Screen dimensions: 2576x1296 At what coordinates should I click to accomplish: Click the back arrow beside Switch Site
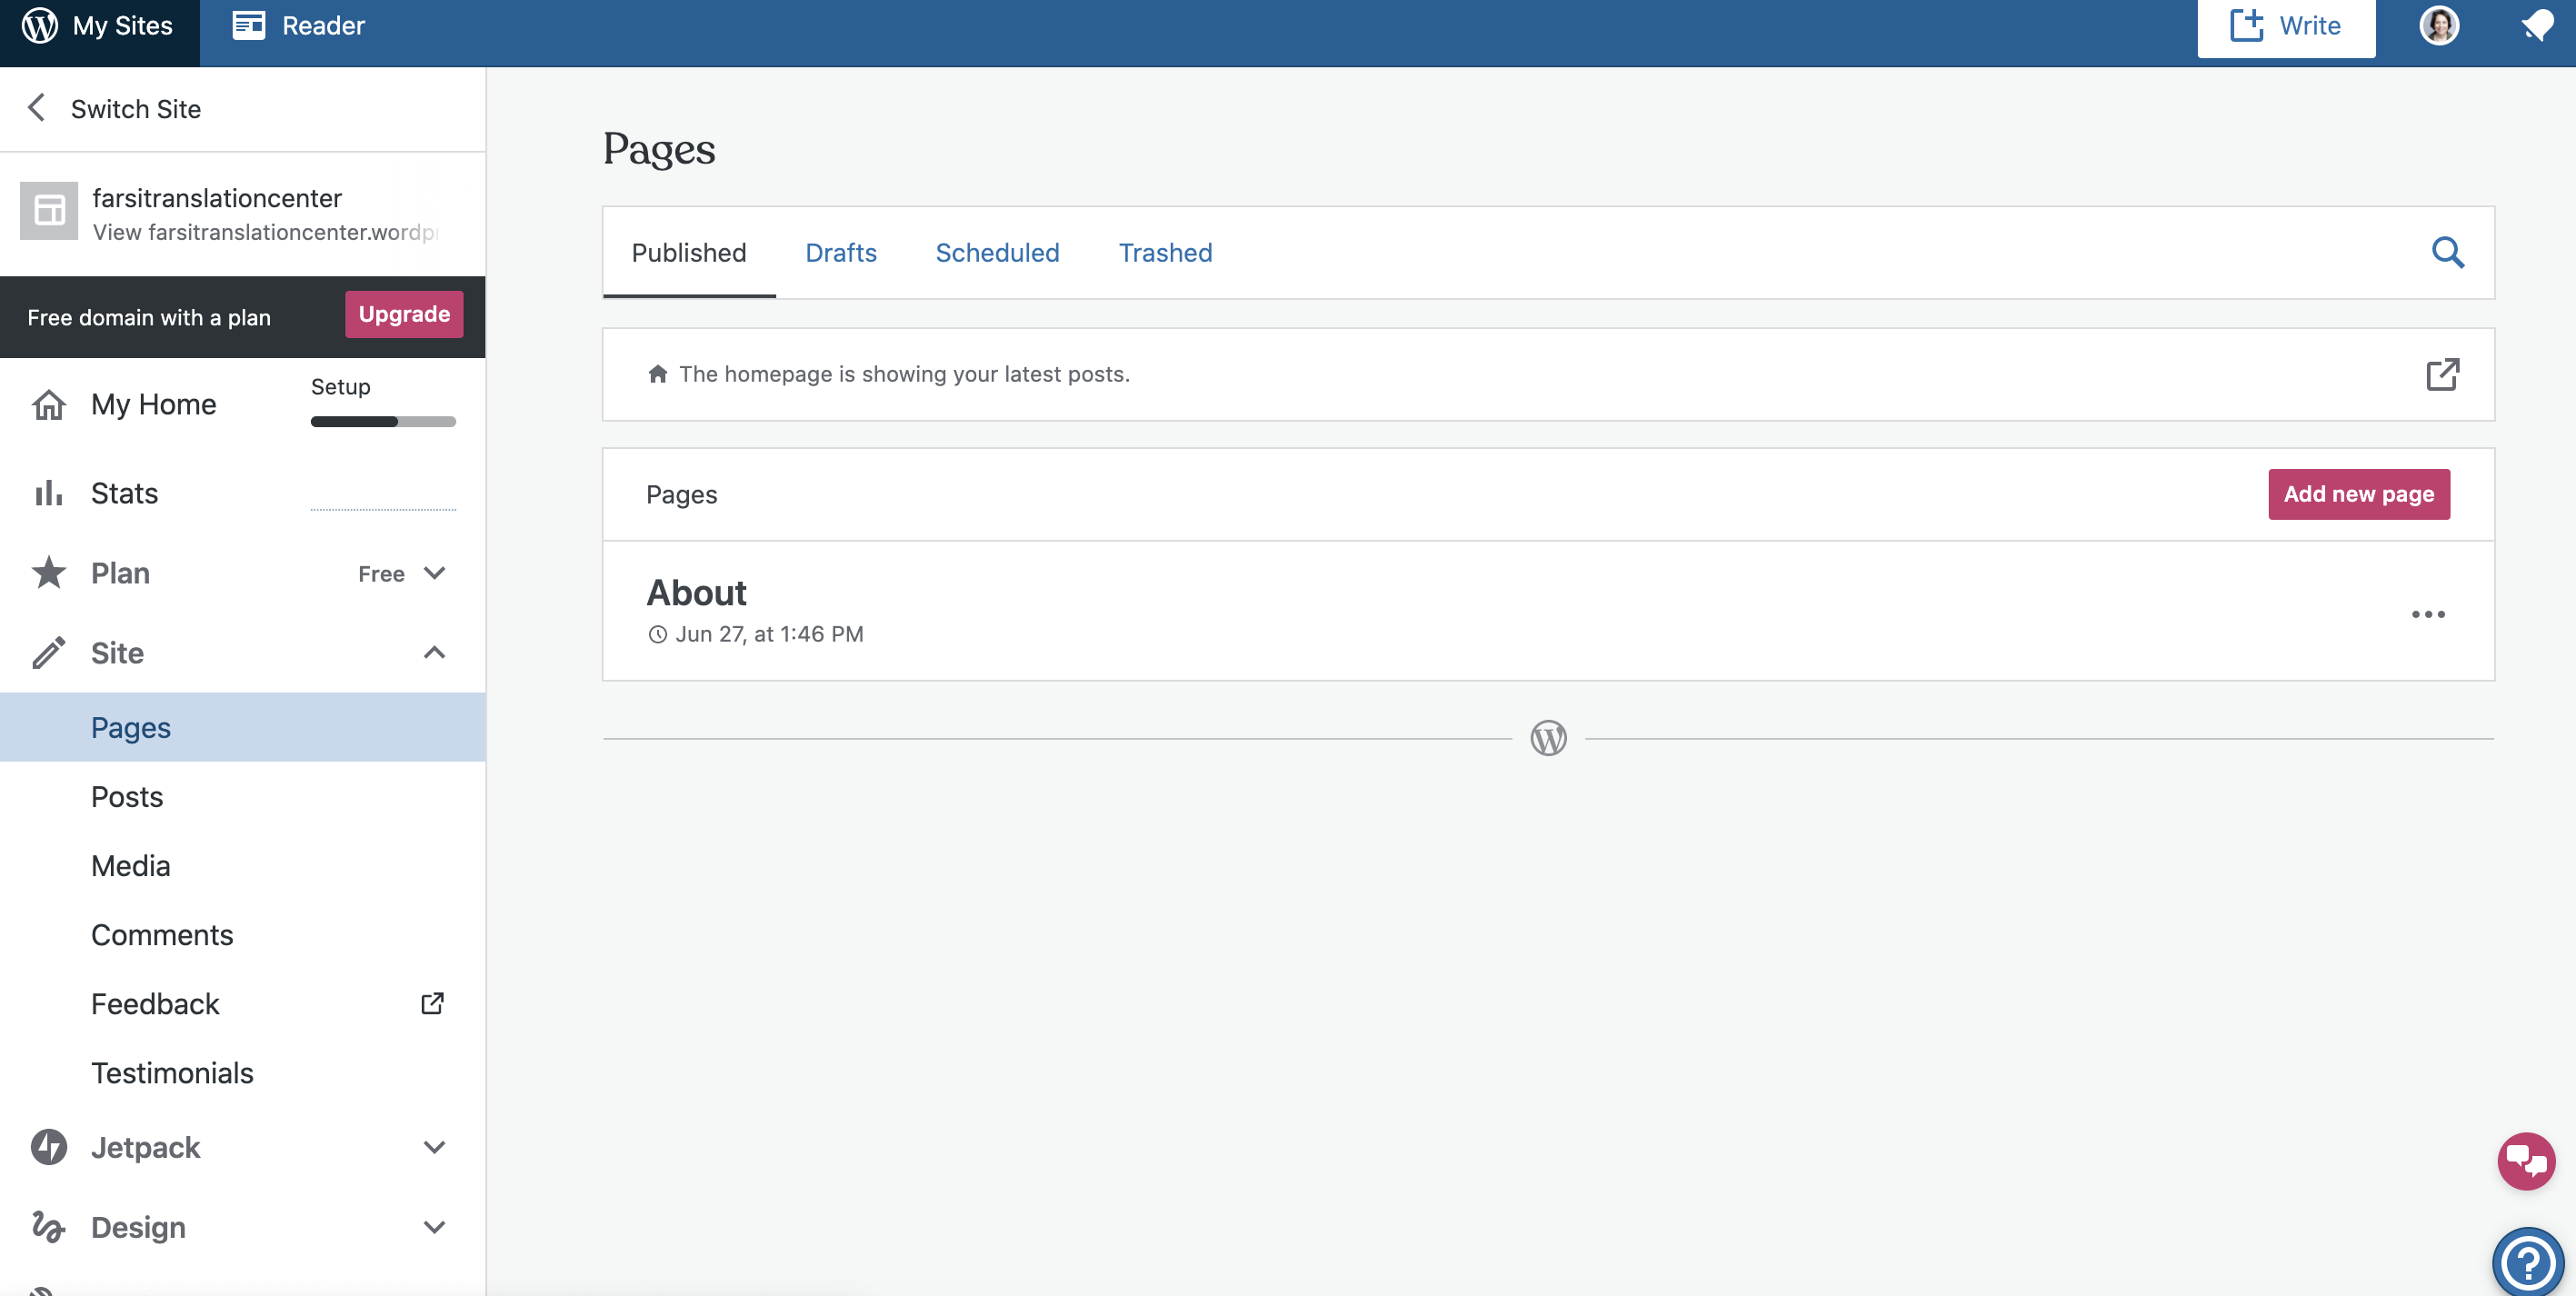pos(37,107)
